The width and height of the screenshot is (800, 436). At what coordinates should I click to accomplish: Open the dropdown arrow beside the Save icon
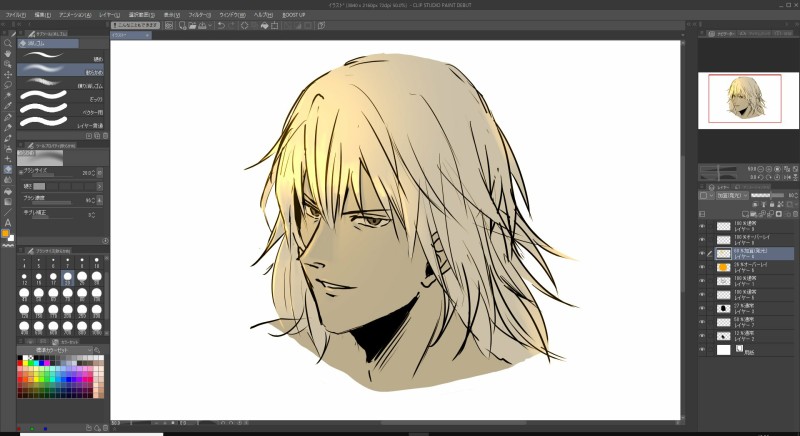pos(210,25)
